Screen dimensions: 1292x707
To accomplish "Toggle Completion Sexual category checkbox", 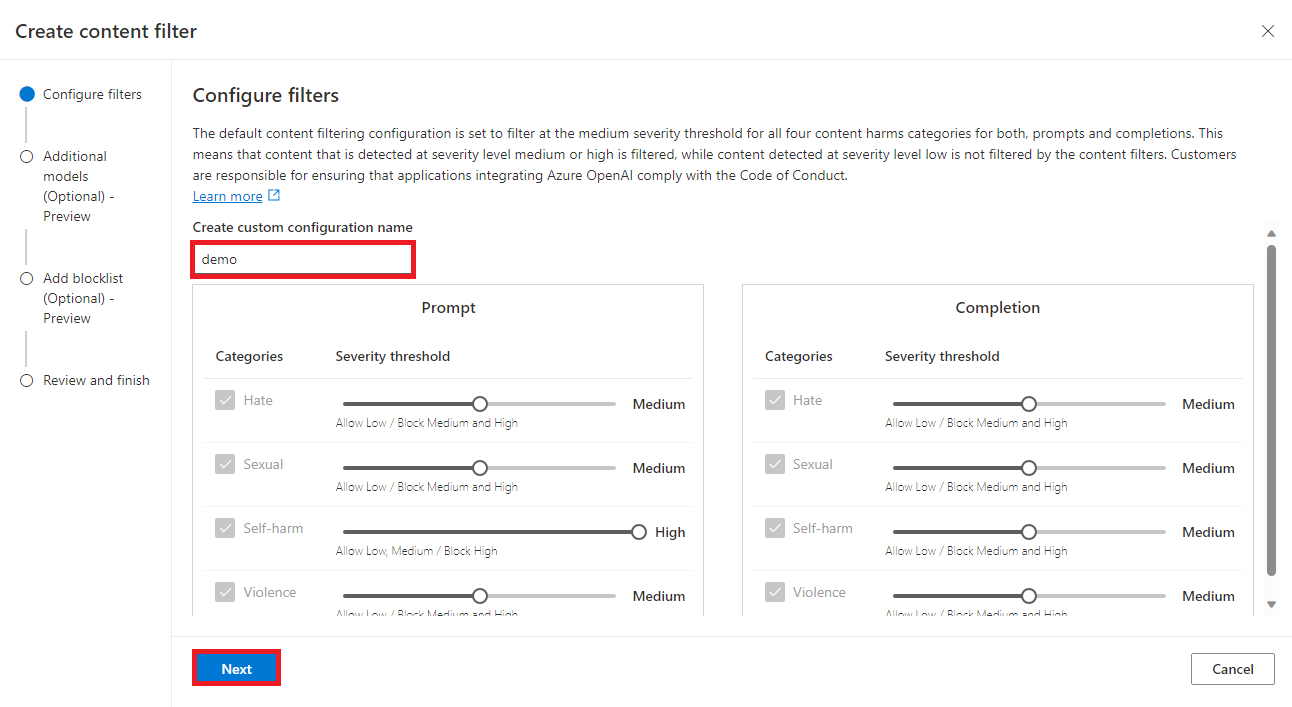I will pos(775,464).
